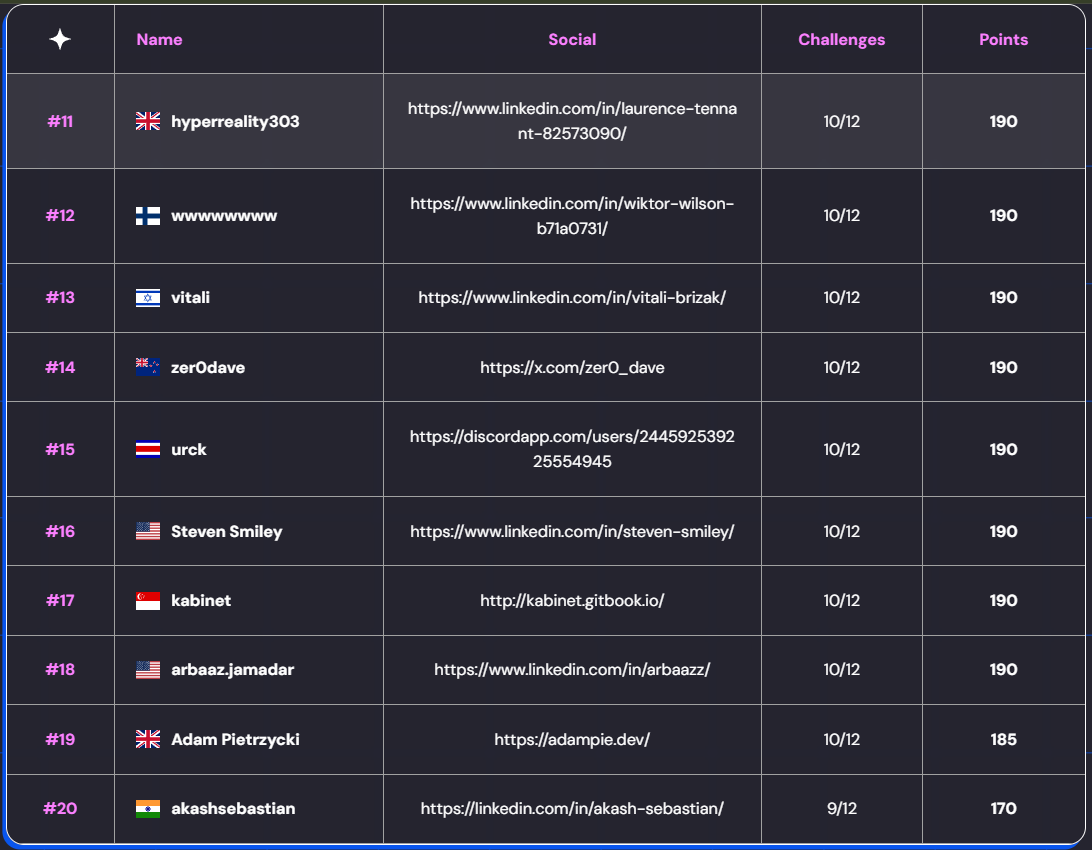Click the Social column header
Viewport: 1092px width, 850px height.
pyautogui.click(x=572, y=39)
